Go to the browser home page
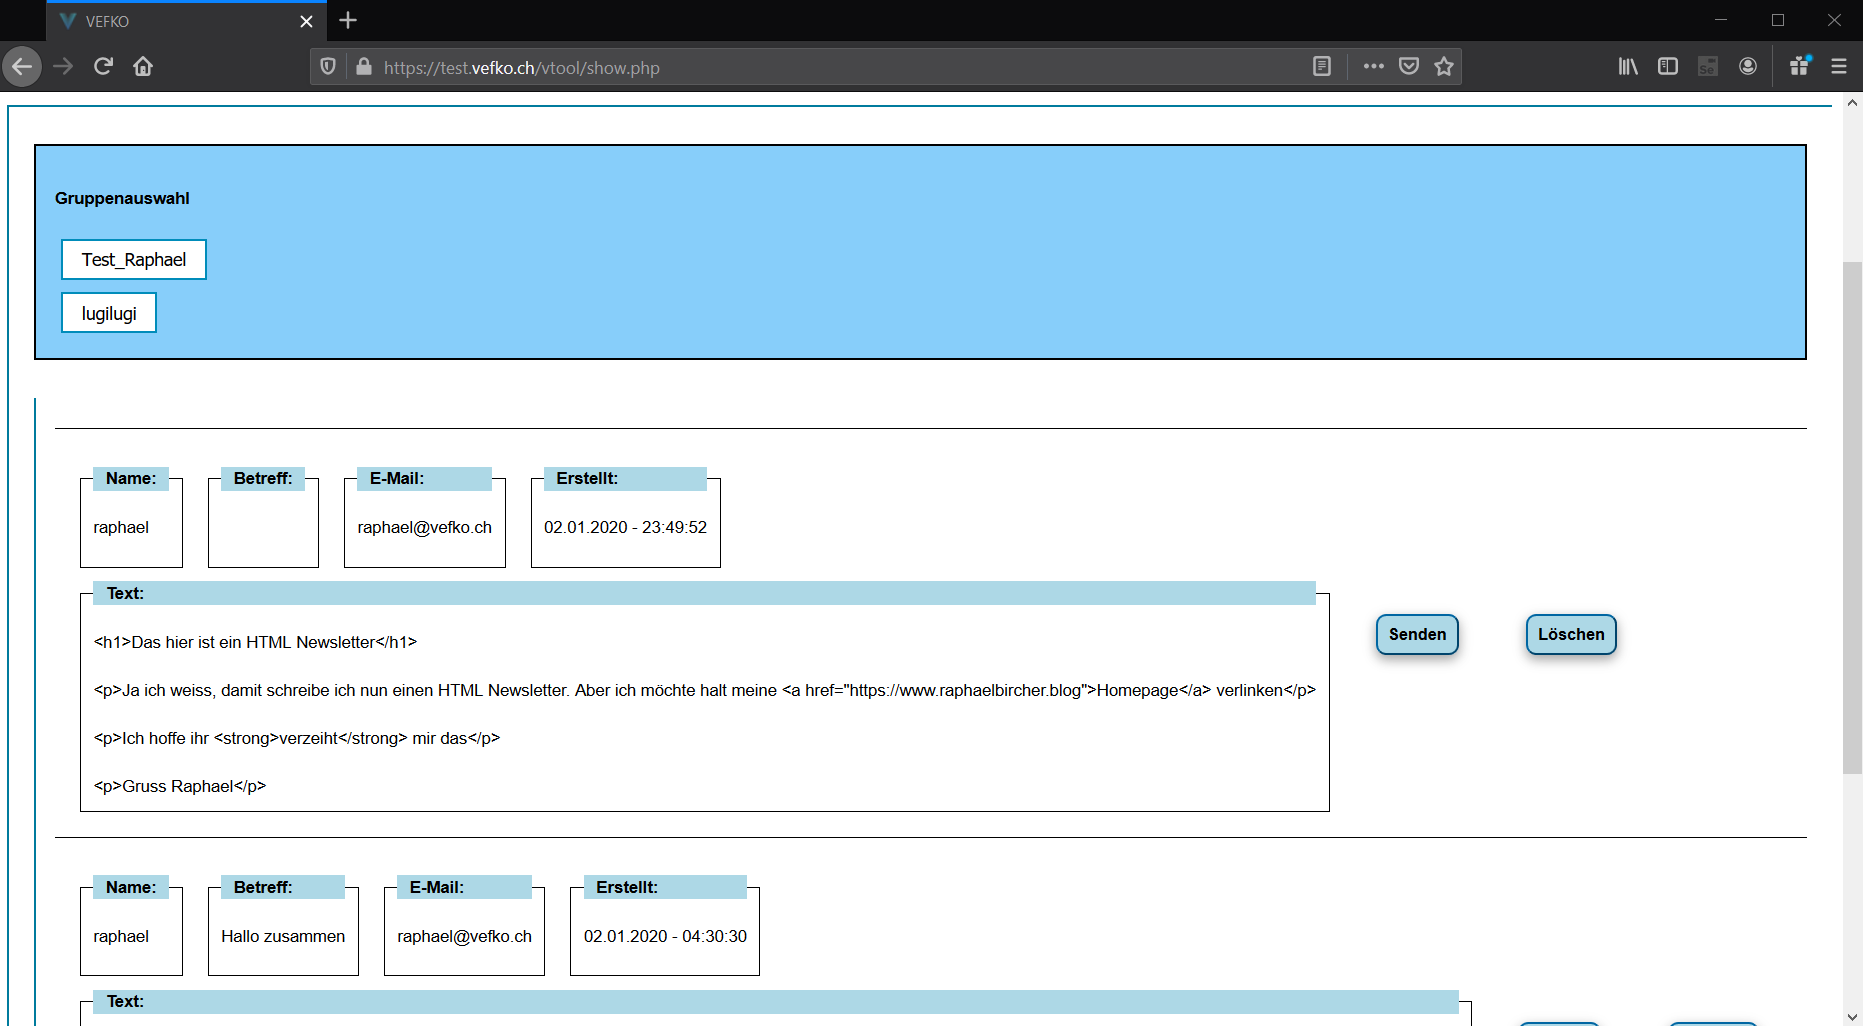Image resolution: width=1863 pixels, height=1026 pixels. [x=143, y=67]
